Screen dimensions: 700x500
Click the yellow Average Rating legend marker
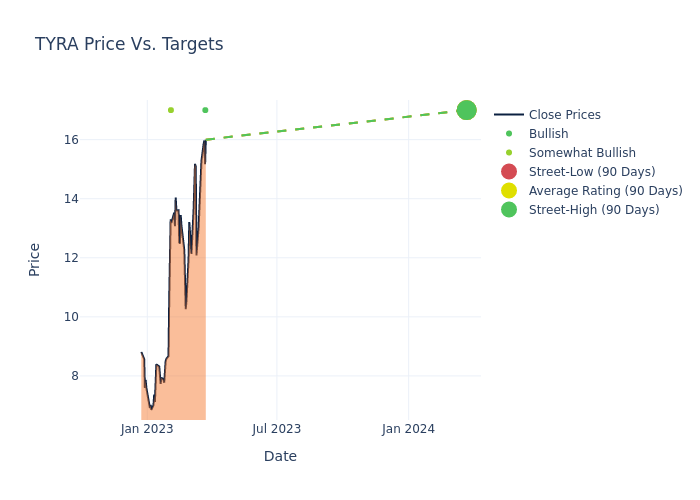point(509,191)
